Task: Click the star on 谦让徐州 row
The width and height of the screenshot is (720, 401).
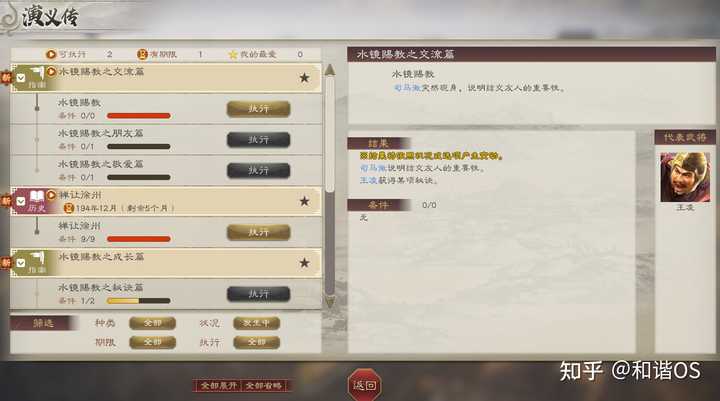Action: (304, 201)
